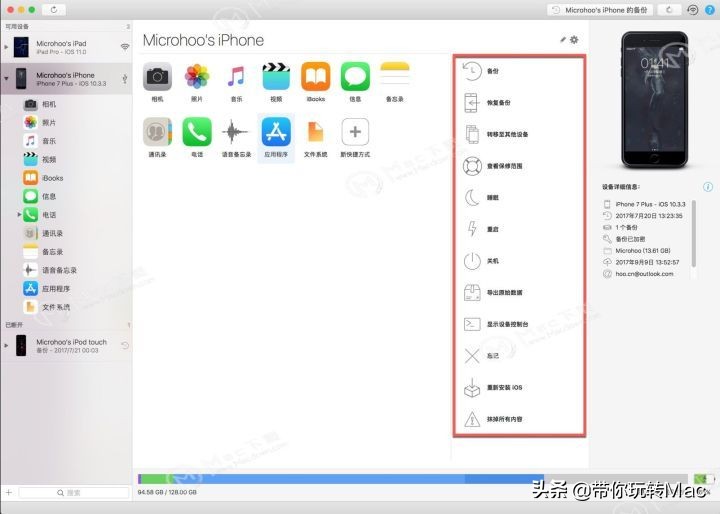Expand the 电话 item in the sidebar

click(19, 215)
